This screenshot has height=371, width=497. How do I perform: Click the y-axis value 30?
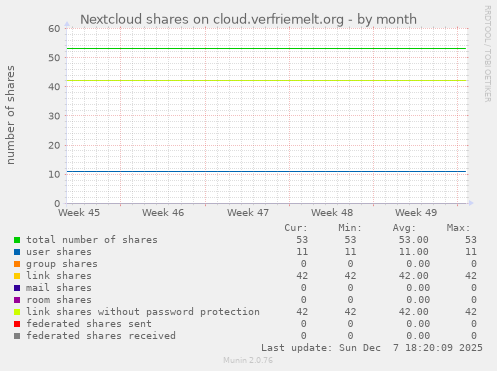tap(54, 116)
